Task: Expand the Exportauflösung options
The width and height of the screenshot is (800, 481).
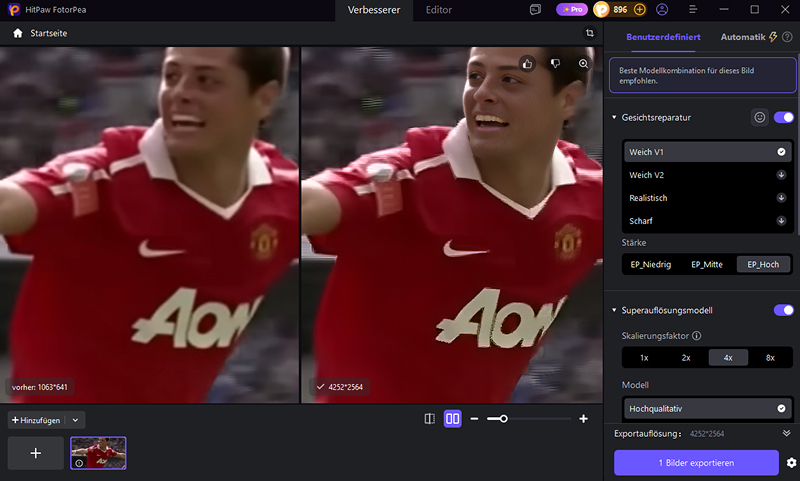Action: [x=786, y=434]
